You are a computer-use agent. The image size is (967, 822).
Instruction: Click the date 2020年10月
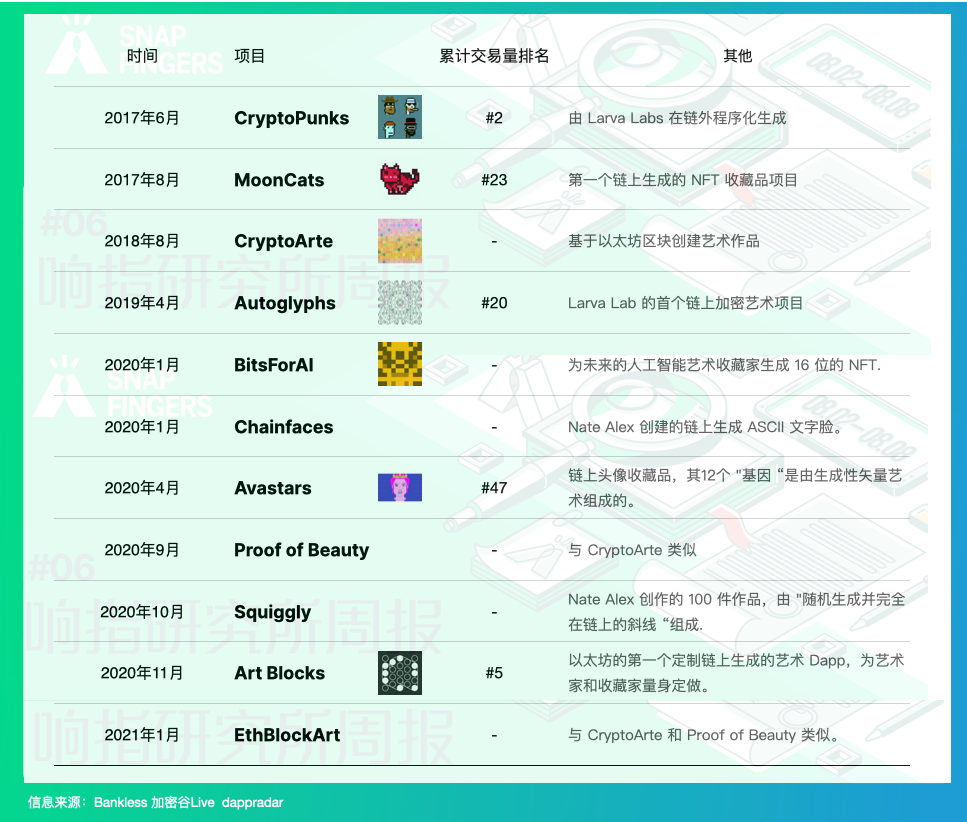click(142, 612)
